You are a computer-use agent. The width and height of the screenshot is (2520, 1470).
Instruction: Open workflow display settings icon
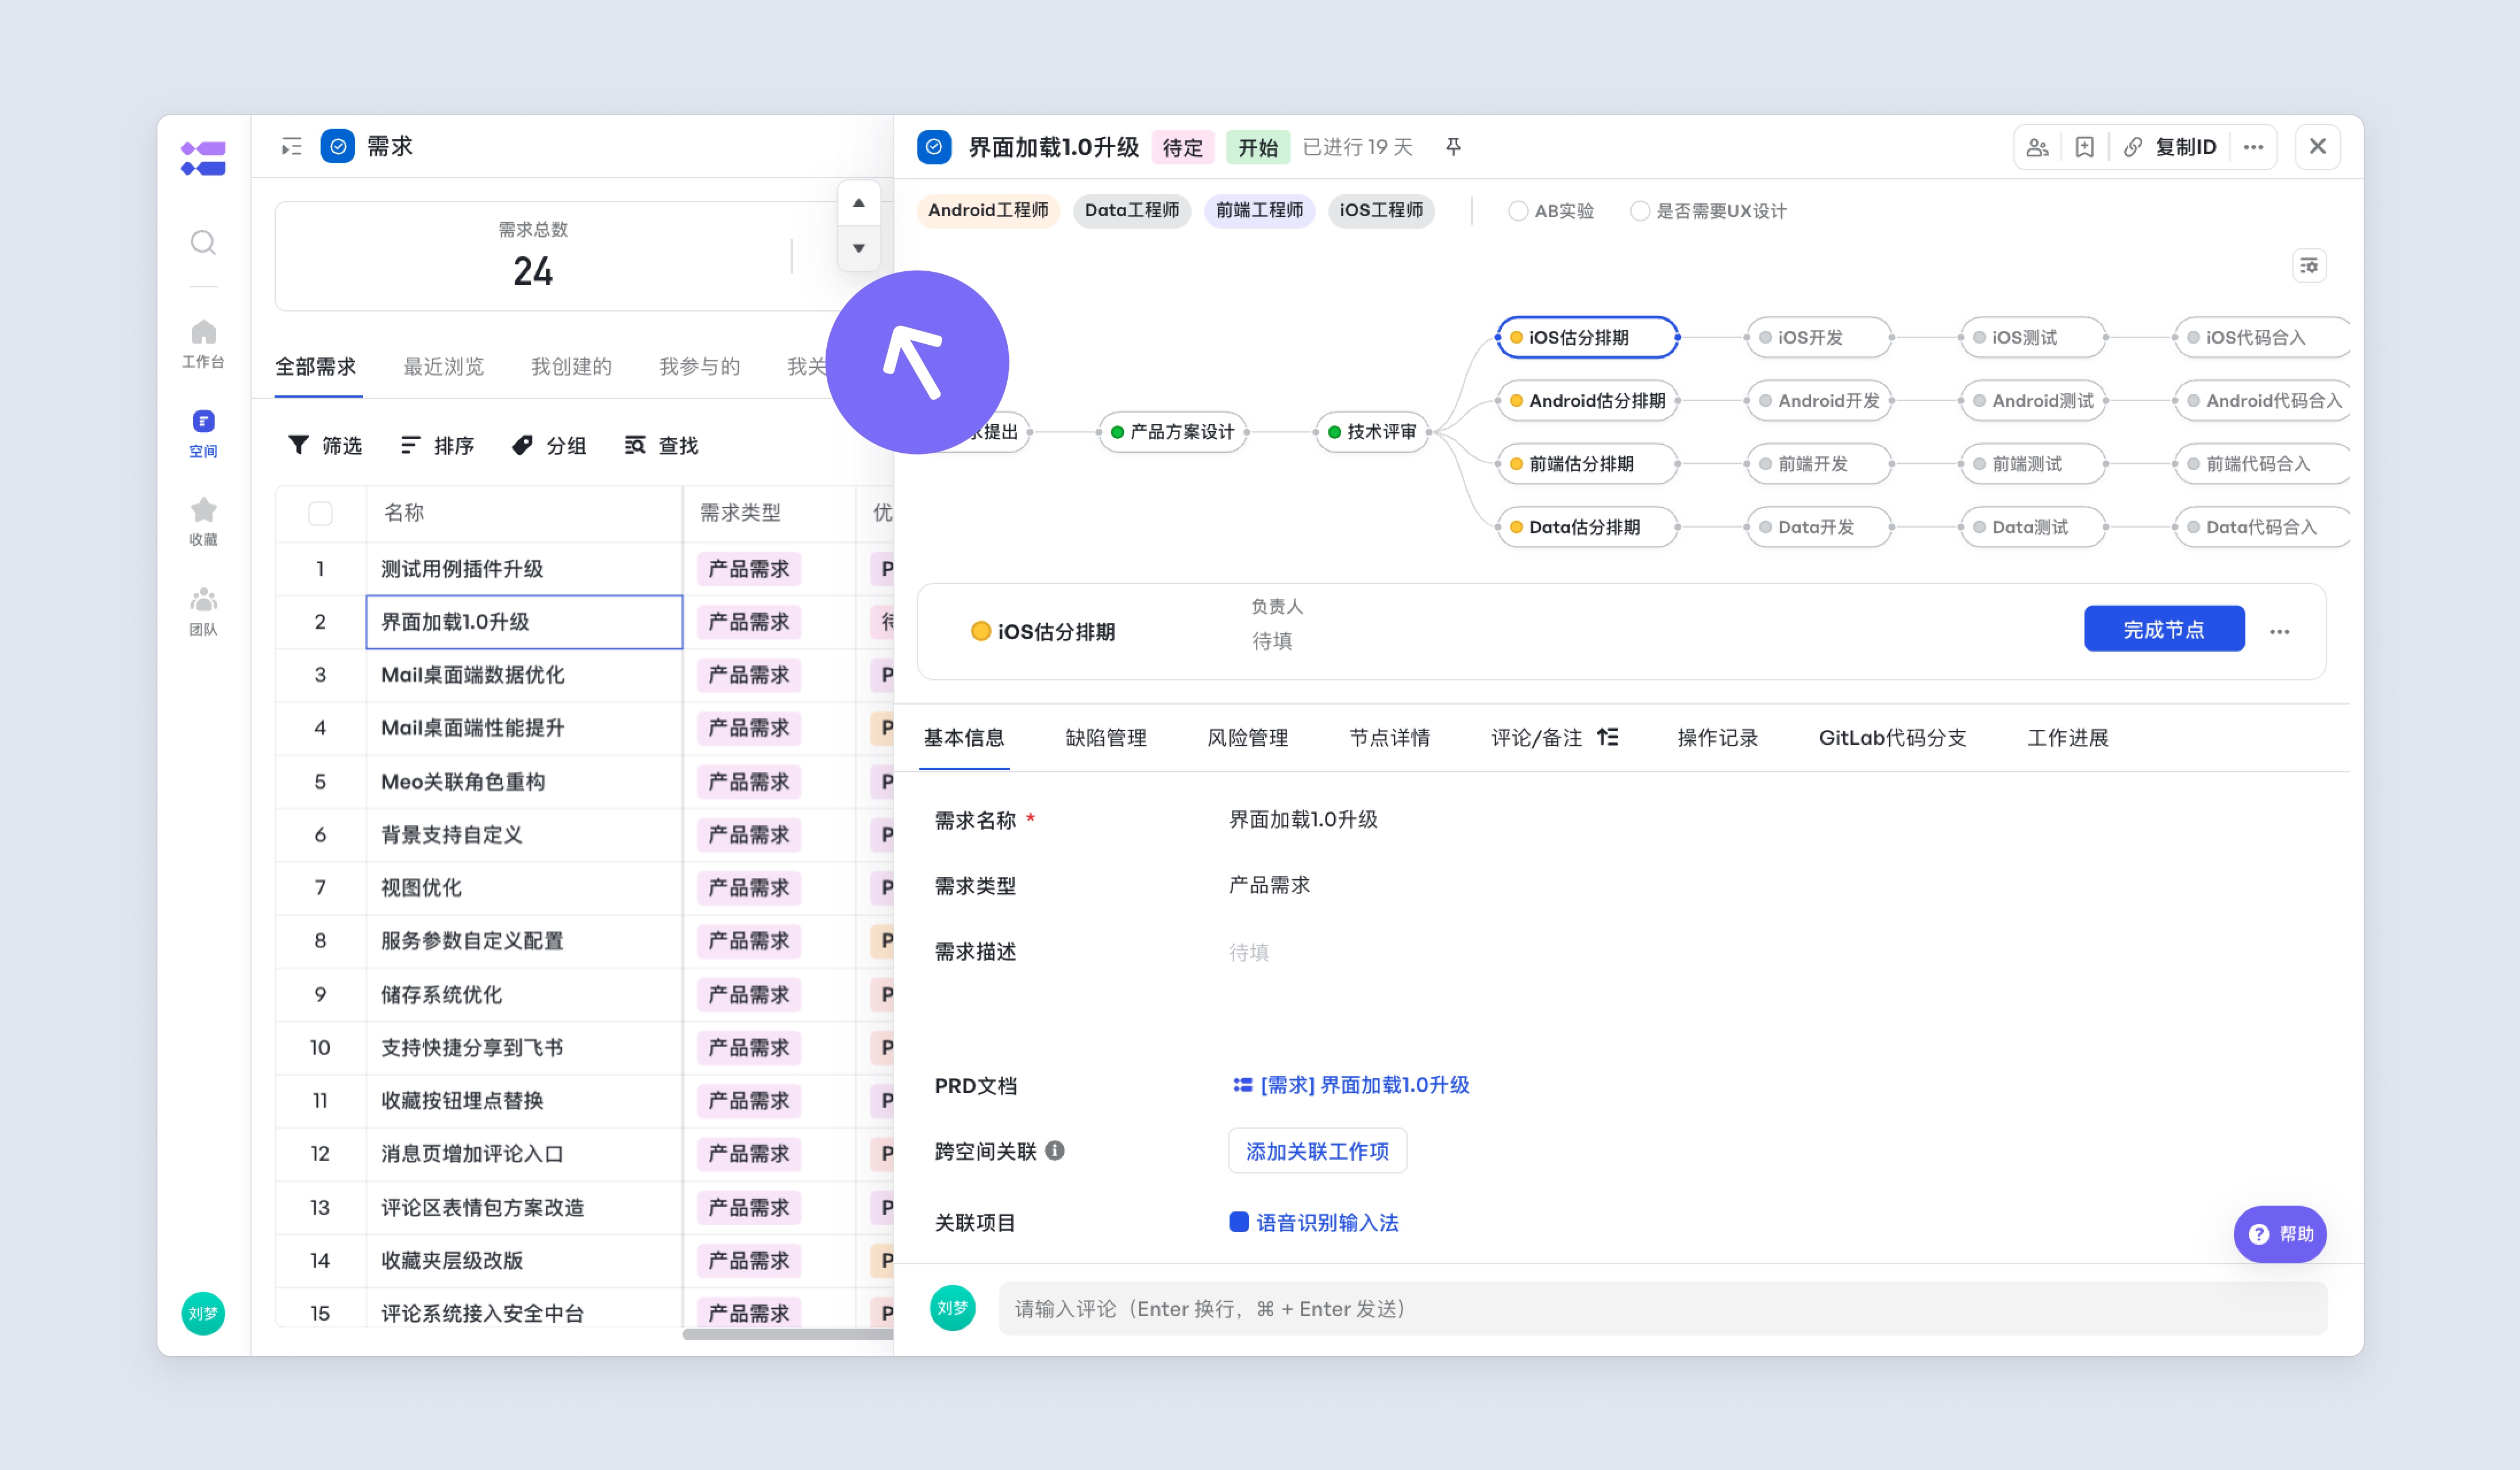point(2308,265)
